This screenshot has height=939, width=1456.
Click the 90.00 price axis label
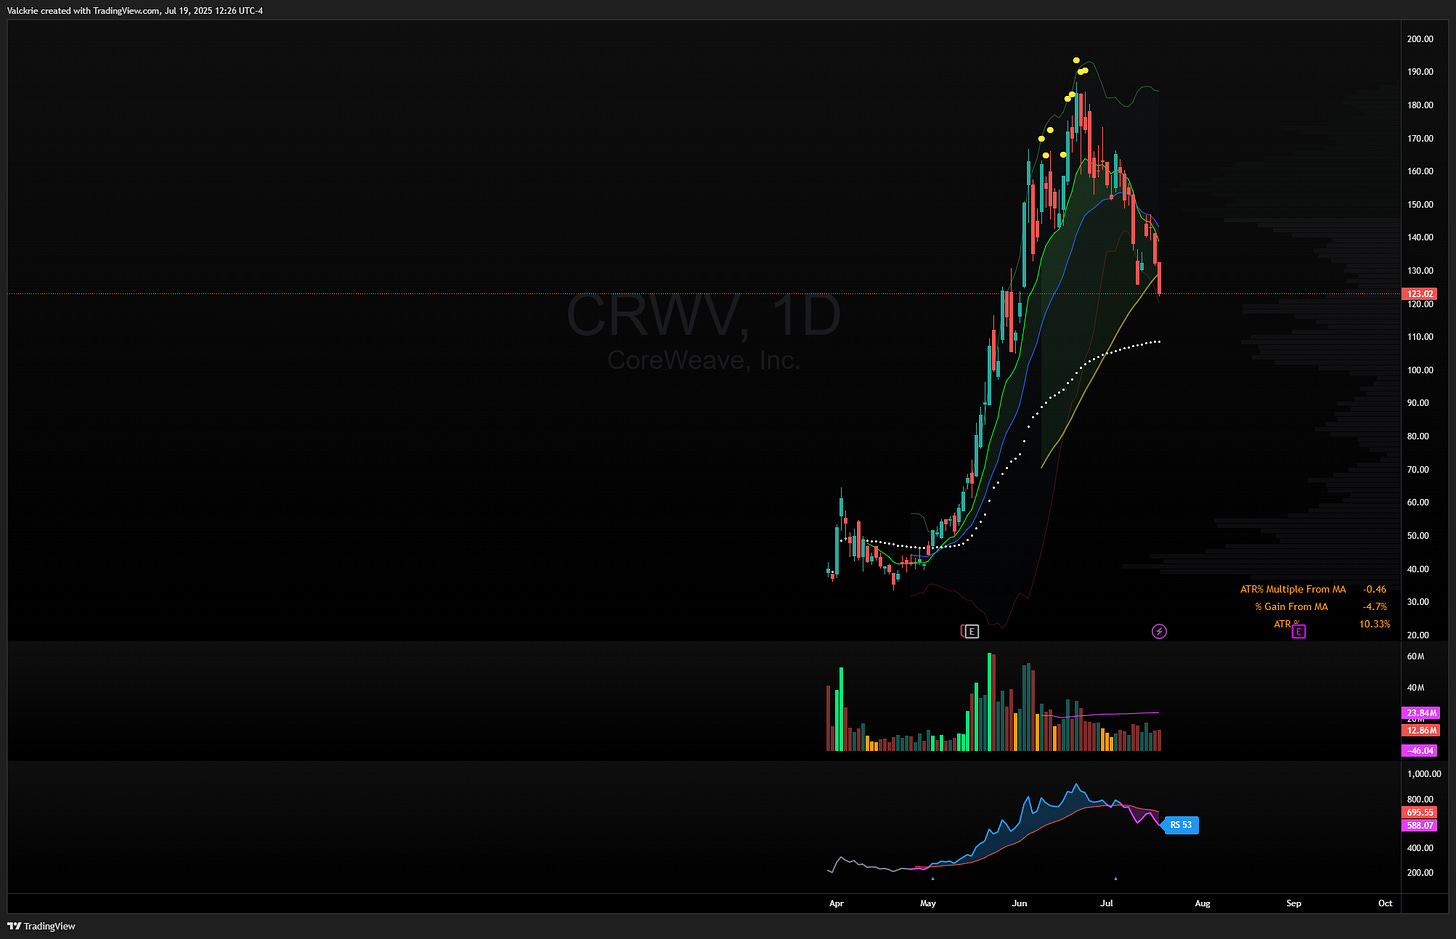(x=1418, y=403)
